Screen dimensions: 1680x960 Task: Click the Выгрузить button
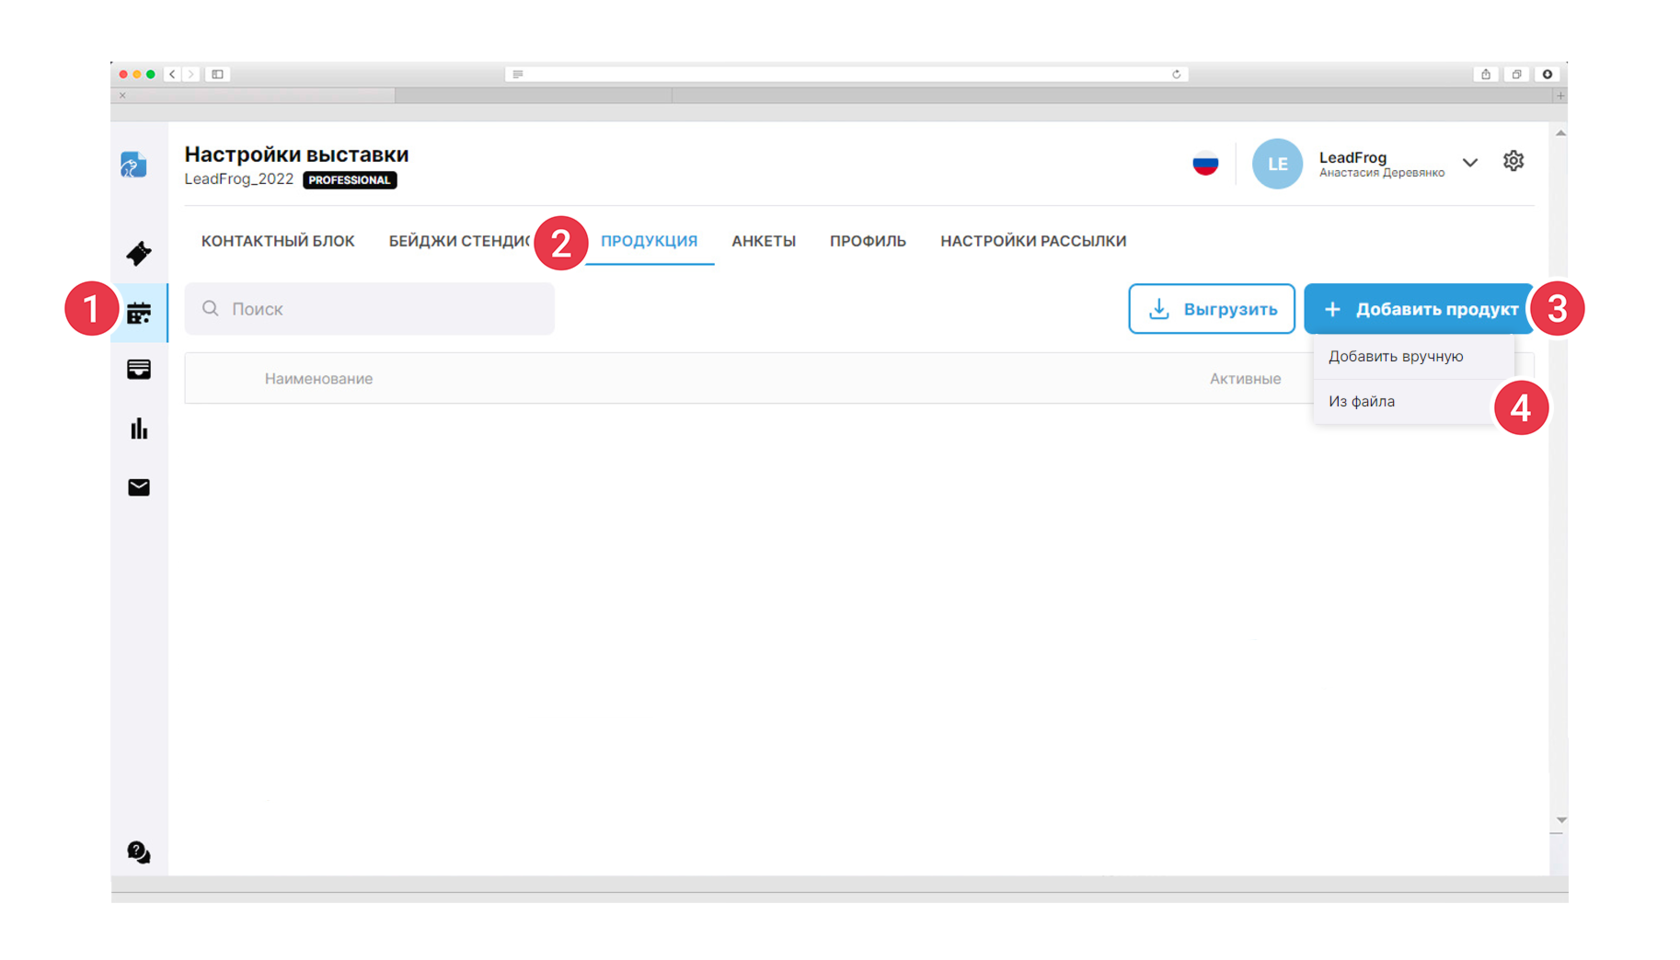[x=1212, y=309]
